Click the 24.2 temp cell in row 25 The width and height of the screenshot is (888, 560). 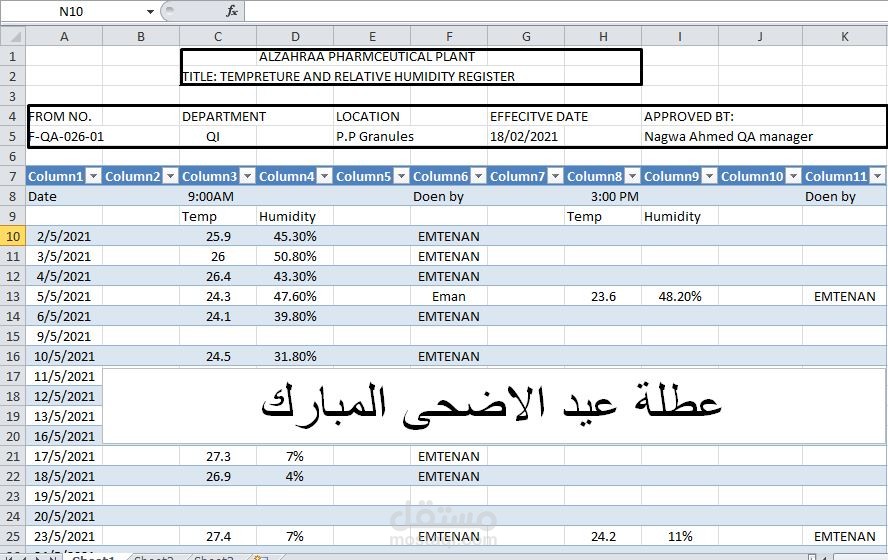(x=603, y=536)
